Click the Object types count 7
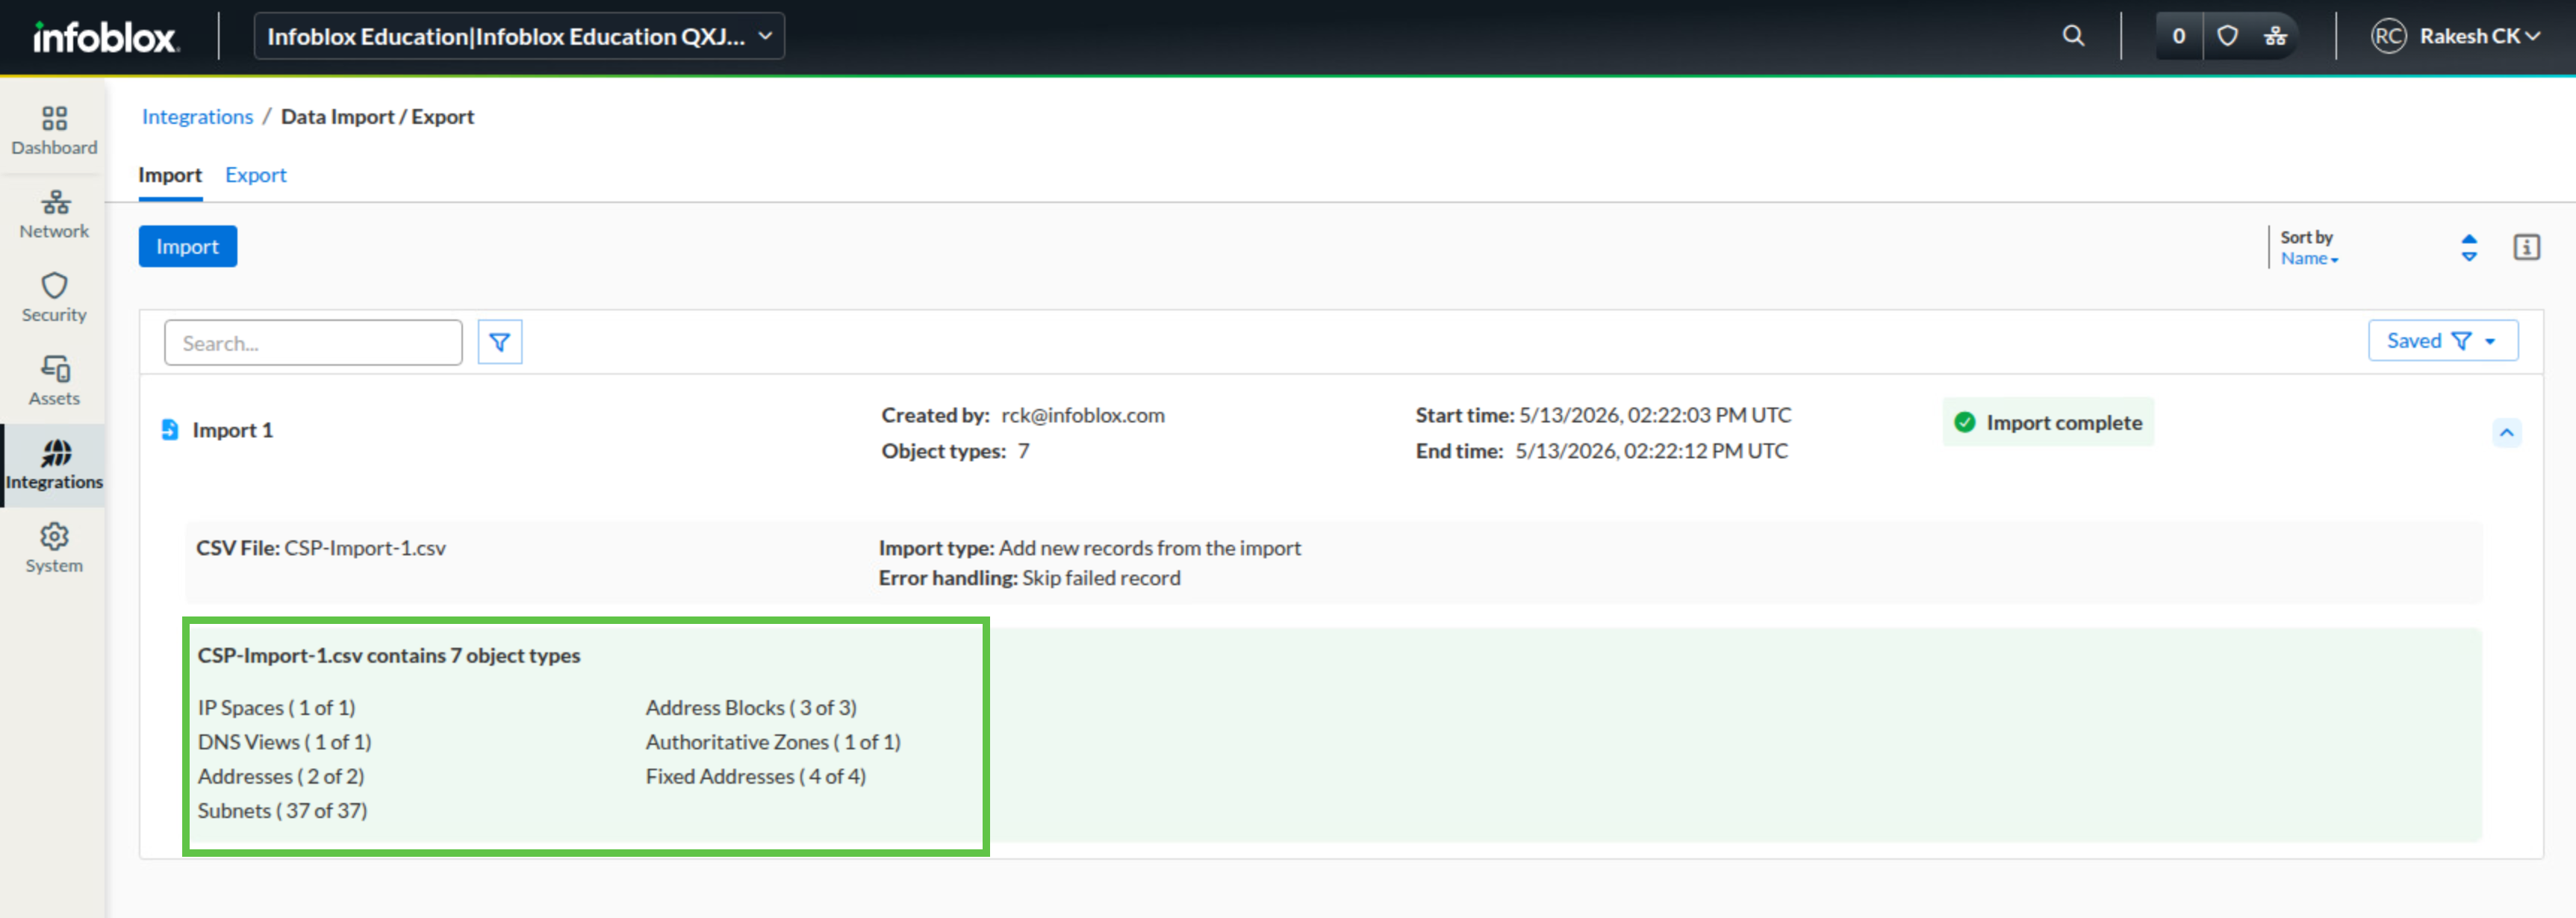This screenshot has height=918, width=2576. (x=1023, y=451)
